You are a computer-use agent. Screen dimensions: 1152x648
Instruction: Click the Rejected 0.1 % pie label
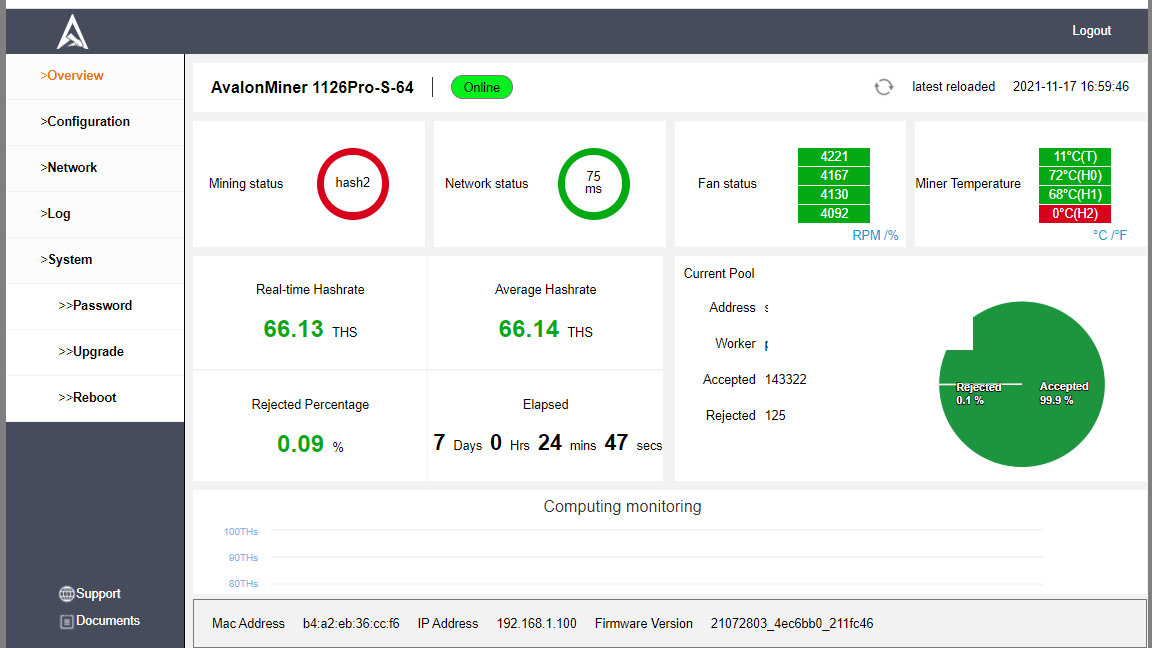[978, 393]
